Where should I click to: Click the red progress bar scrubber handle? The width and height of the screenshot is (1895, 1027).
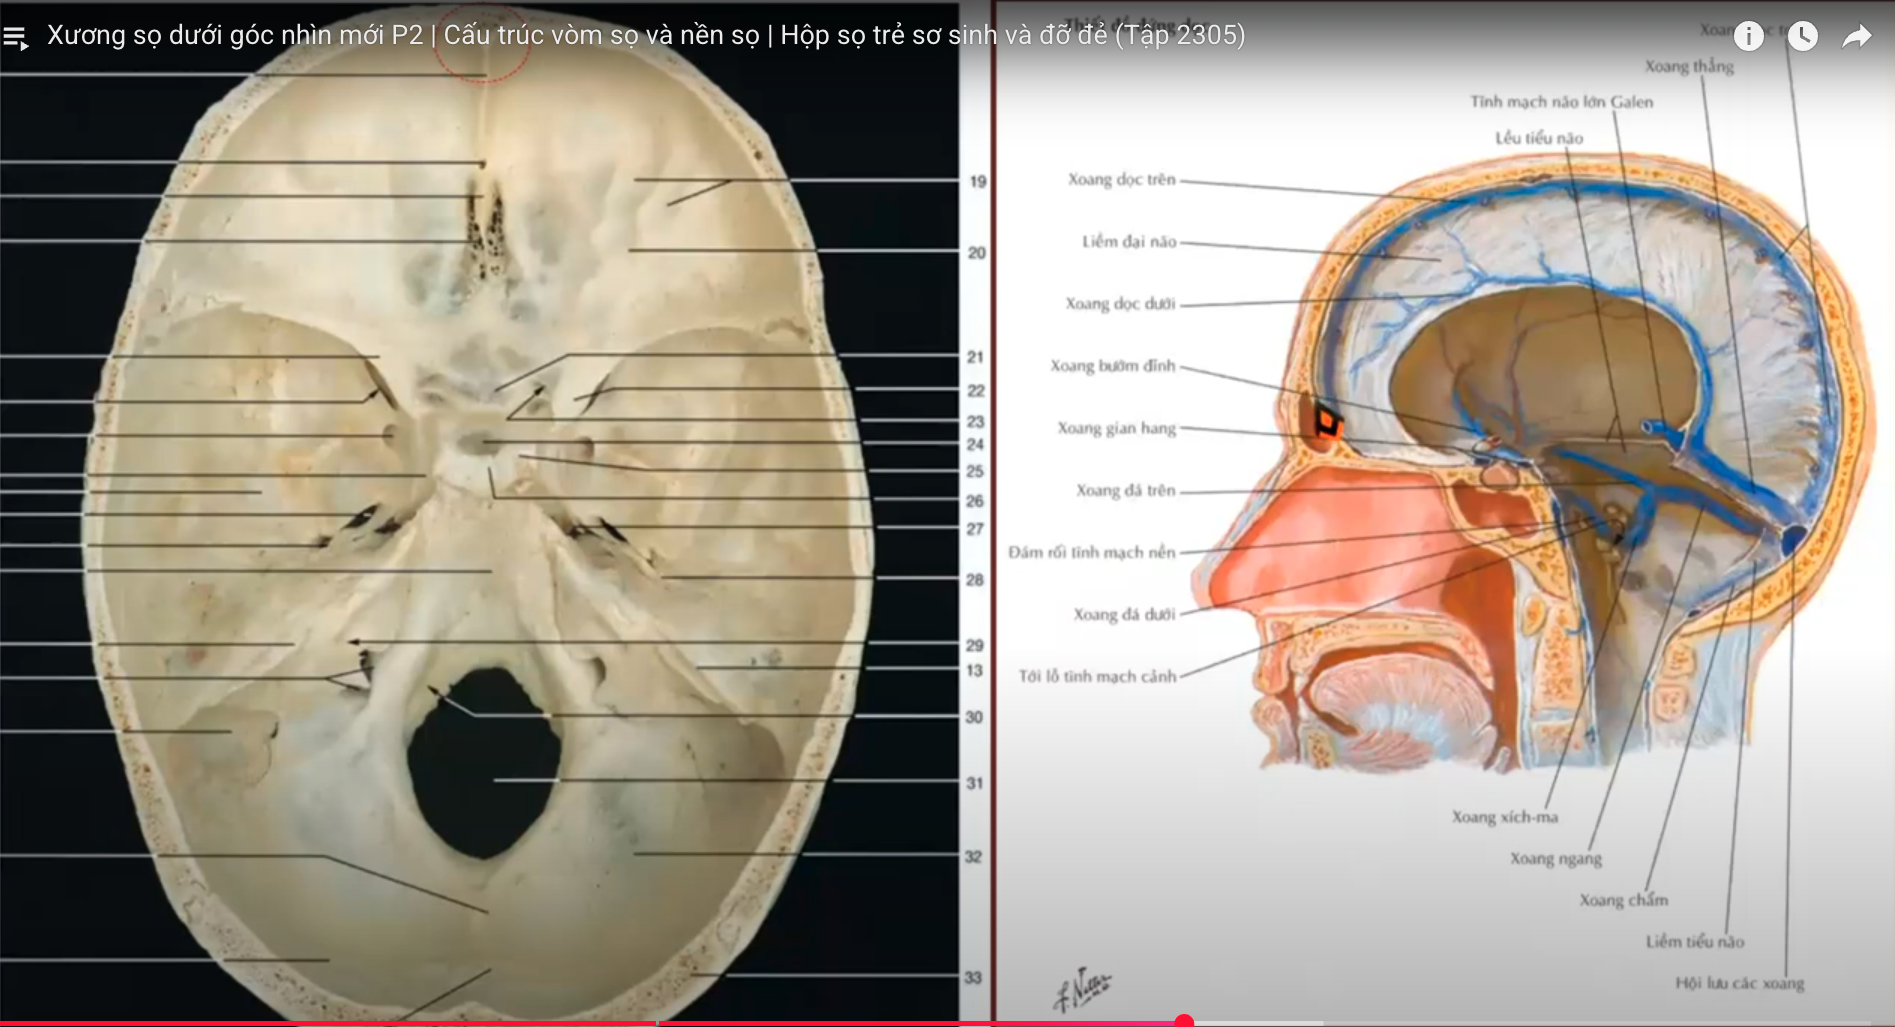1184,1021
